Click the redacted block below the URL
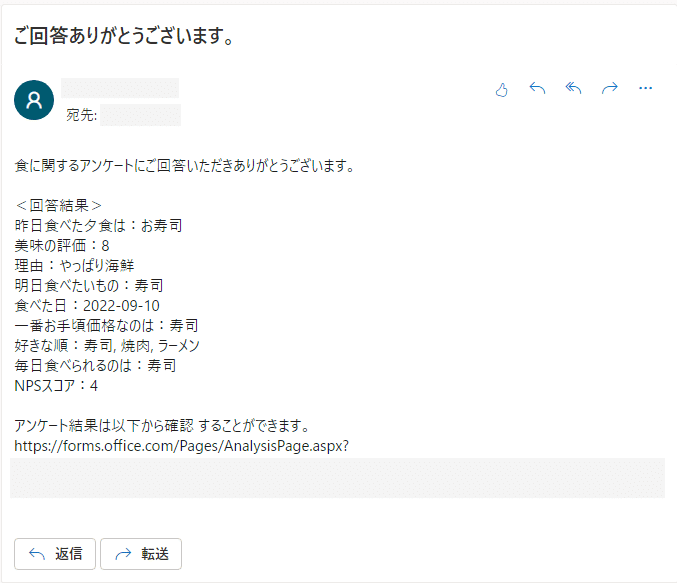Viewport: 677px width, 583px height. (337, 478)
